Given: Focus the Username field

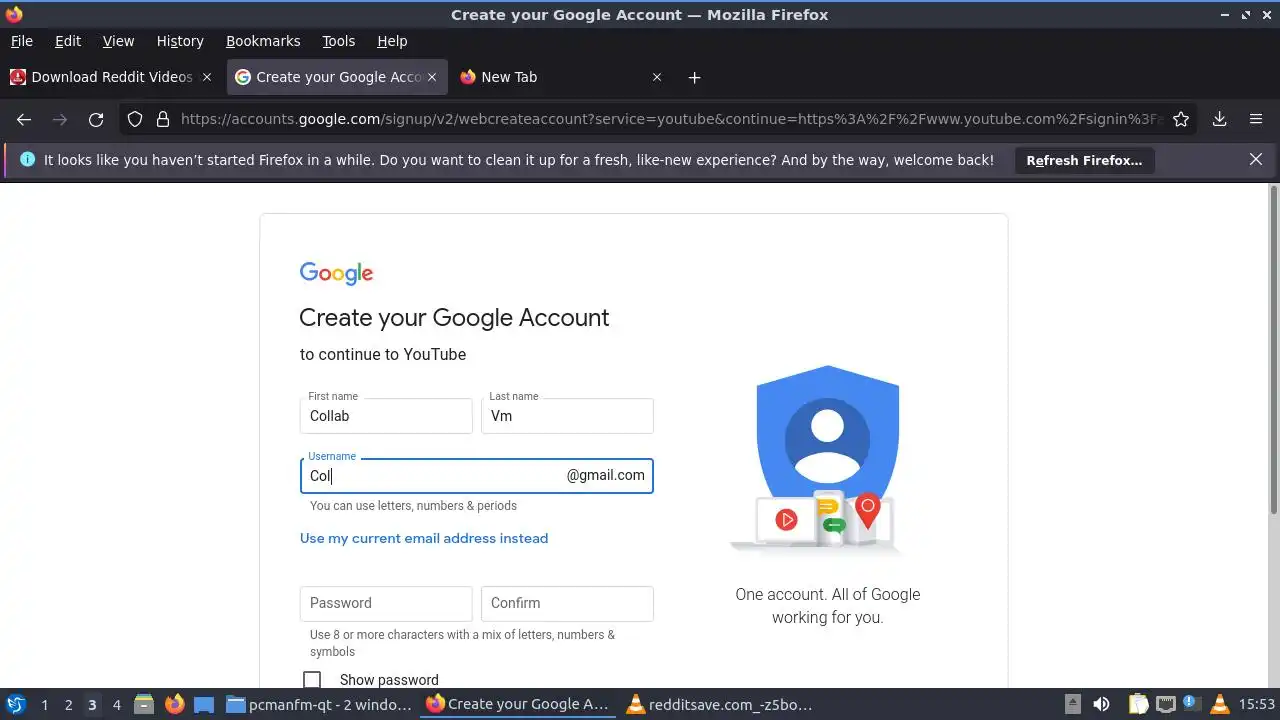Looking at the screenshot, I should click(476, 476).
